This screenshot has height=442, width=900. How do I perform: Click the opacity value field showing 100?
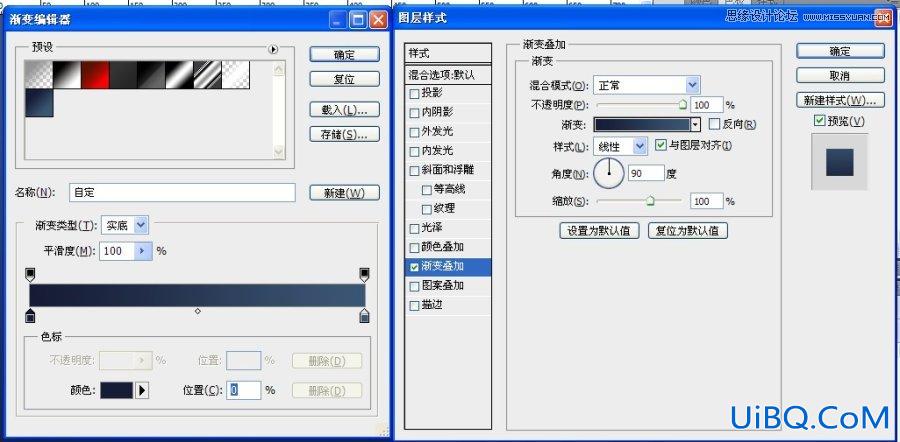click(x=707, y=105)
